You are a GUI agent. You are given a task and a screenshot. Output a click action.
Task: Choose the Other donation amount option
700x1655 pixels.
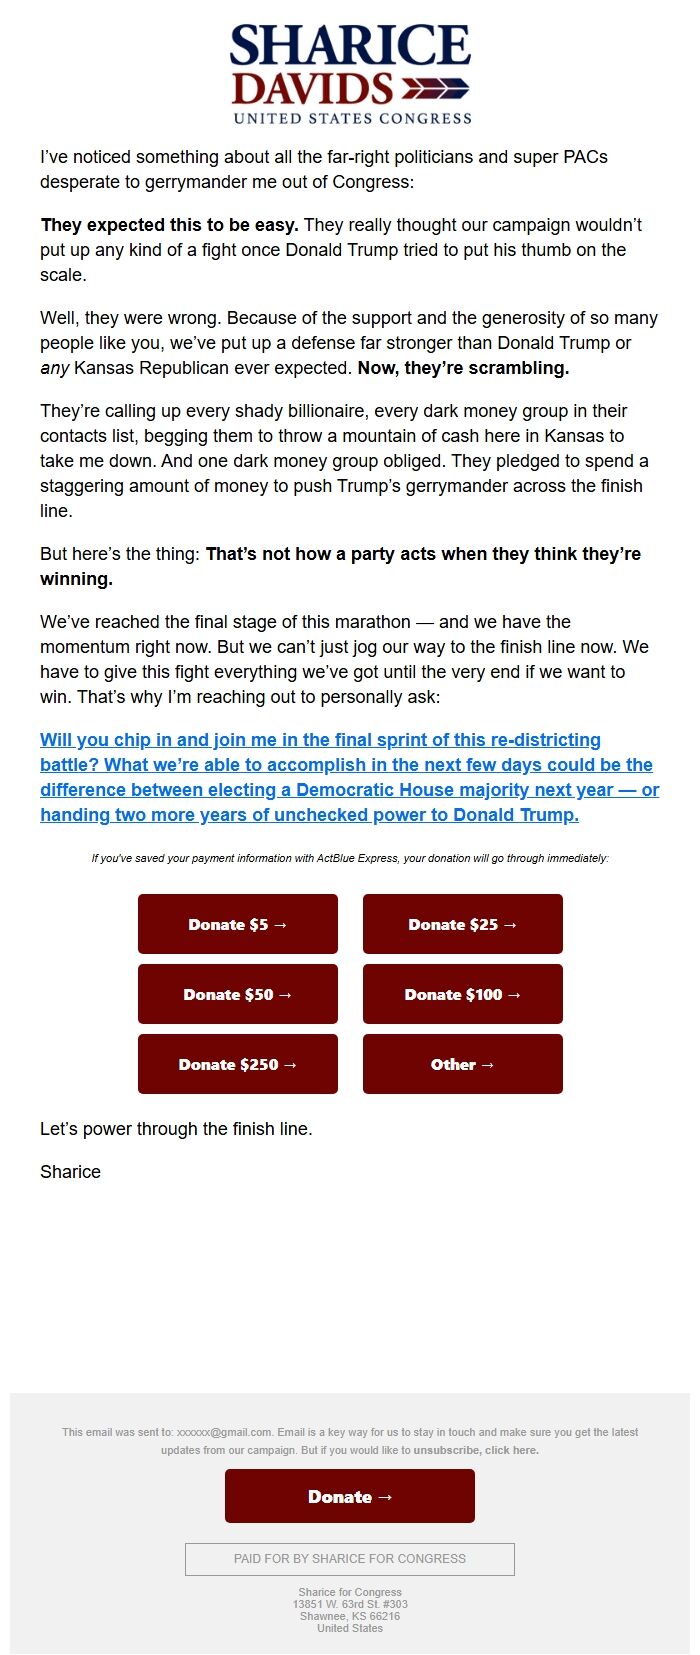pyautogui.click(x=462, y=1064)
